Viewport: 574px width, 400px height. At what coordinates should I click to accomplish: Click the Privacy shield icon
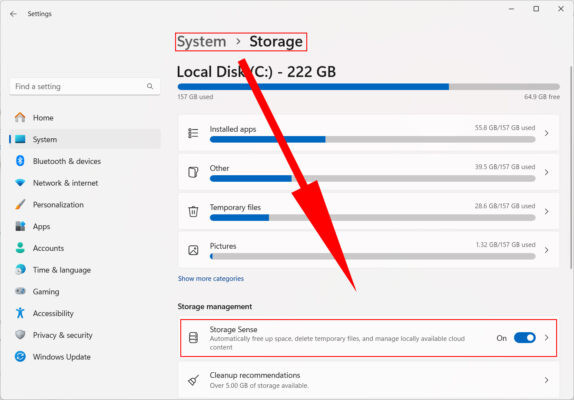[20, 334]
